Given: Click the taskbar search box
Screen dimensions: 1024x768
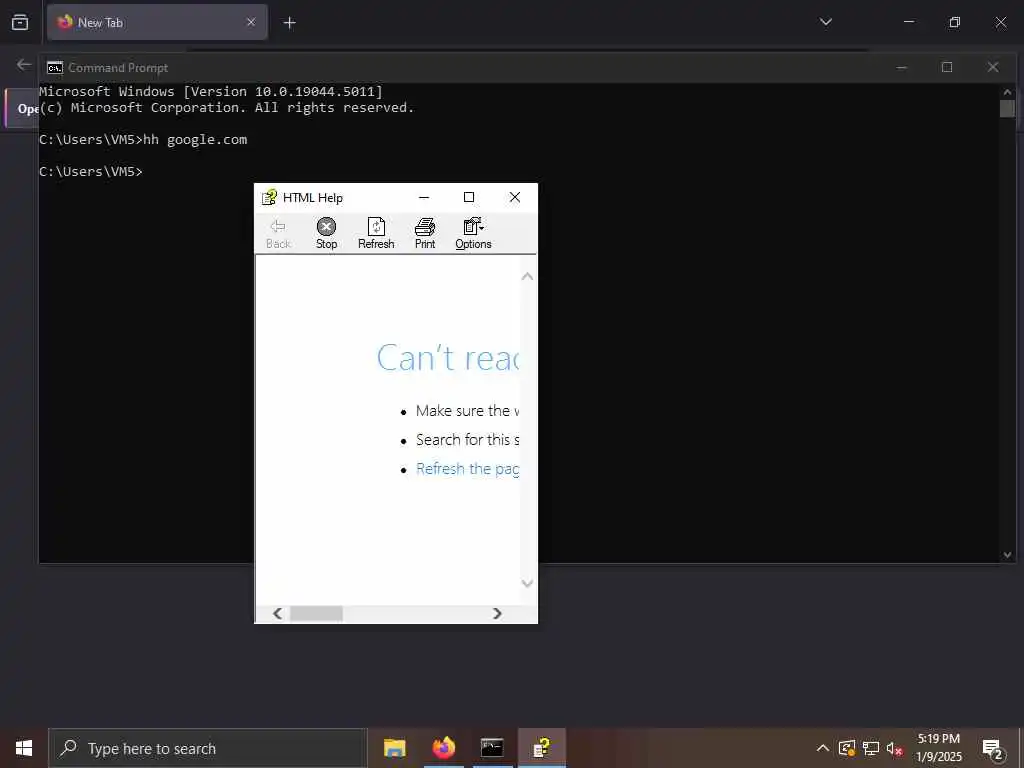Looking at the screenshot, I should [208, 748].
